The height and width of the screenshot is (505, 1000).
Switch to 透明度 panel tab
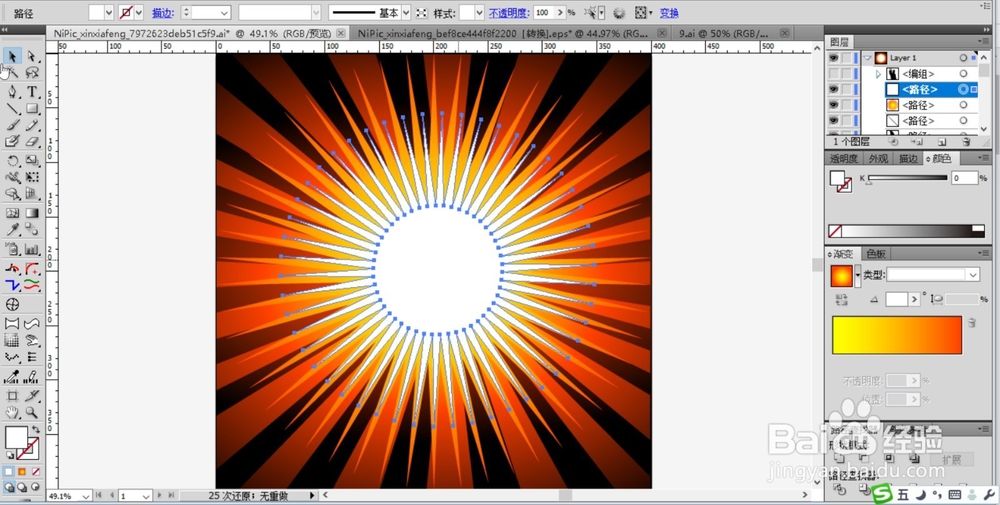pos(844,159)
